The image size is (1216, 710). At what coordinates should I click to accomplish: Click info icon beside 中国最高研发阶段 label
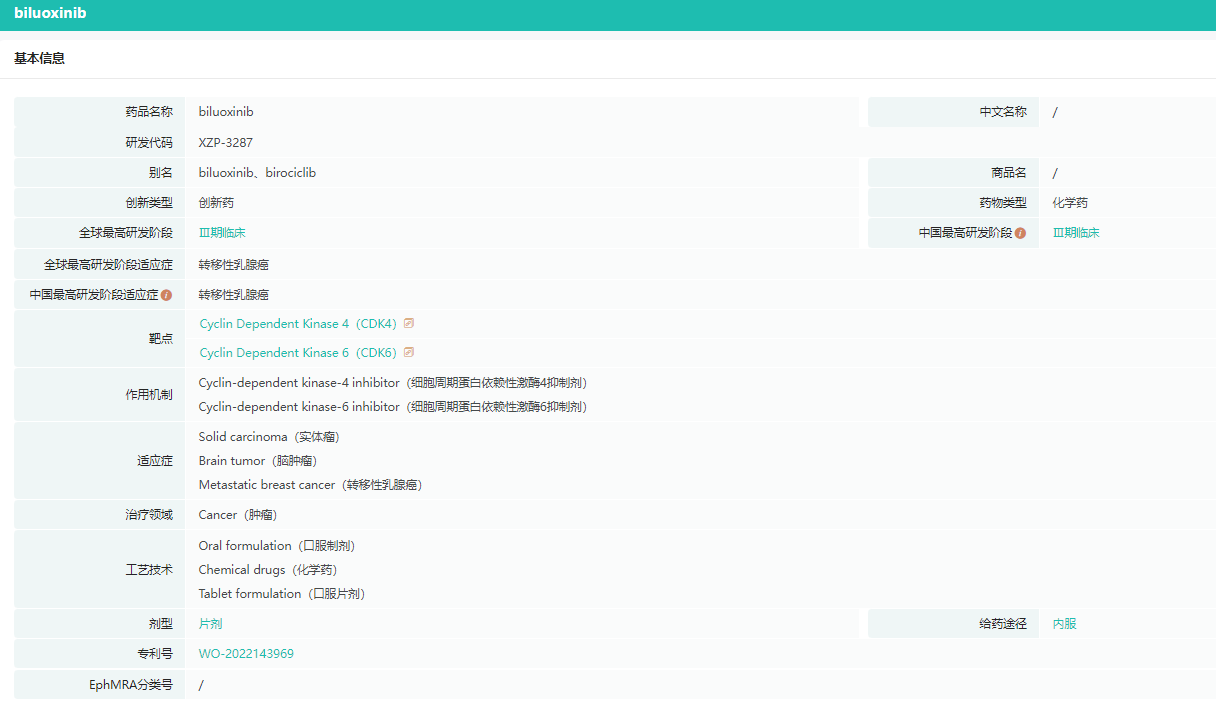(x=1020, y=233)
